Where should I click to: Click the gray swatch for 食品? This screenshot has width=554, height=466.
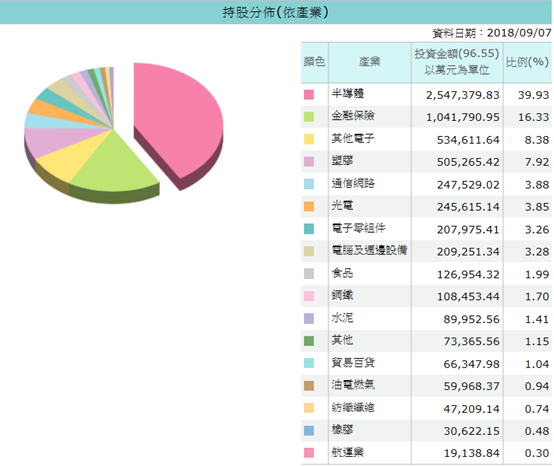(309, 274)
